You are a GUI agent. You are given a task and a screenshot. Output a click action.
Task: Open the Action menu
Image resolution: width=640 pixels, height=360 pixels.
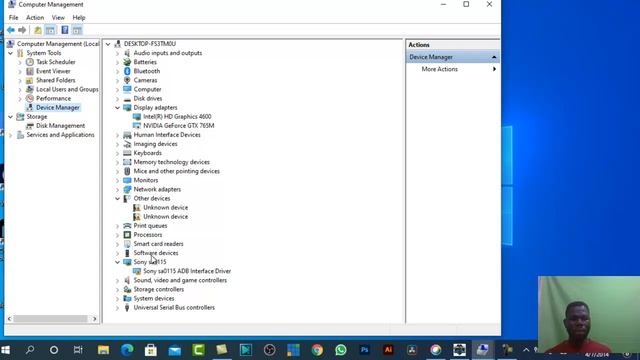[35, 18]
